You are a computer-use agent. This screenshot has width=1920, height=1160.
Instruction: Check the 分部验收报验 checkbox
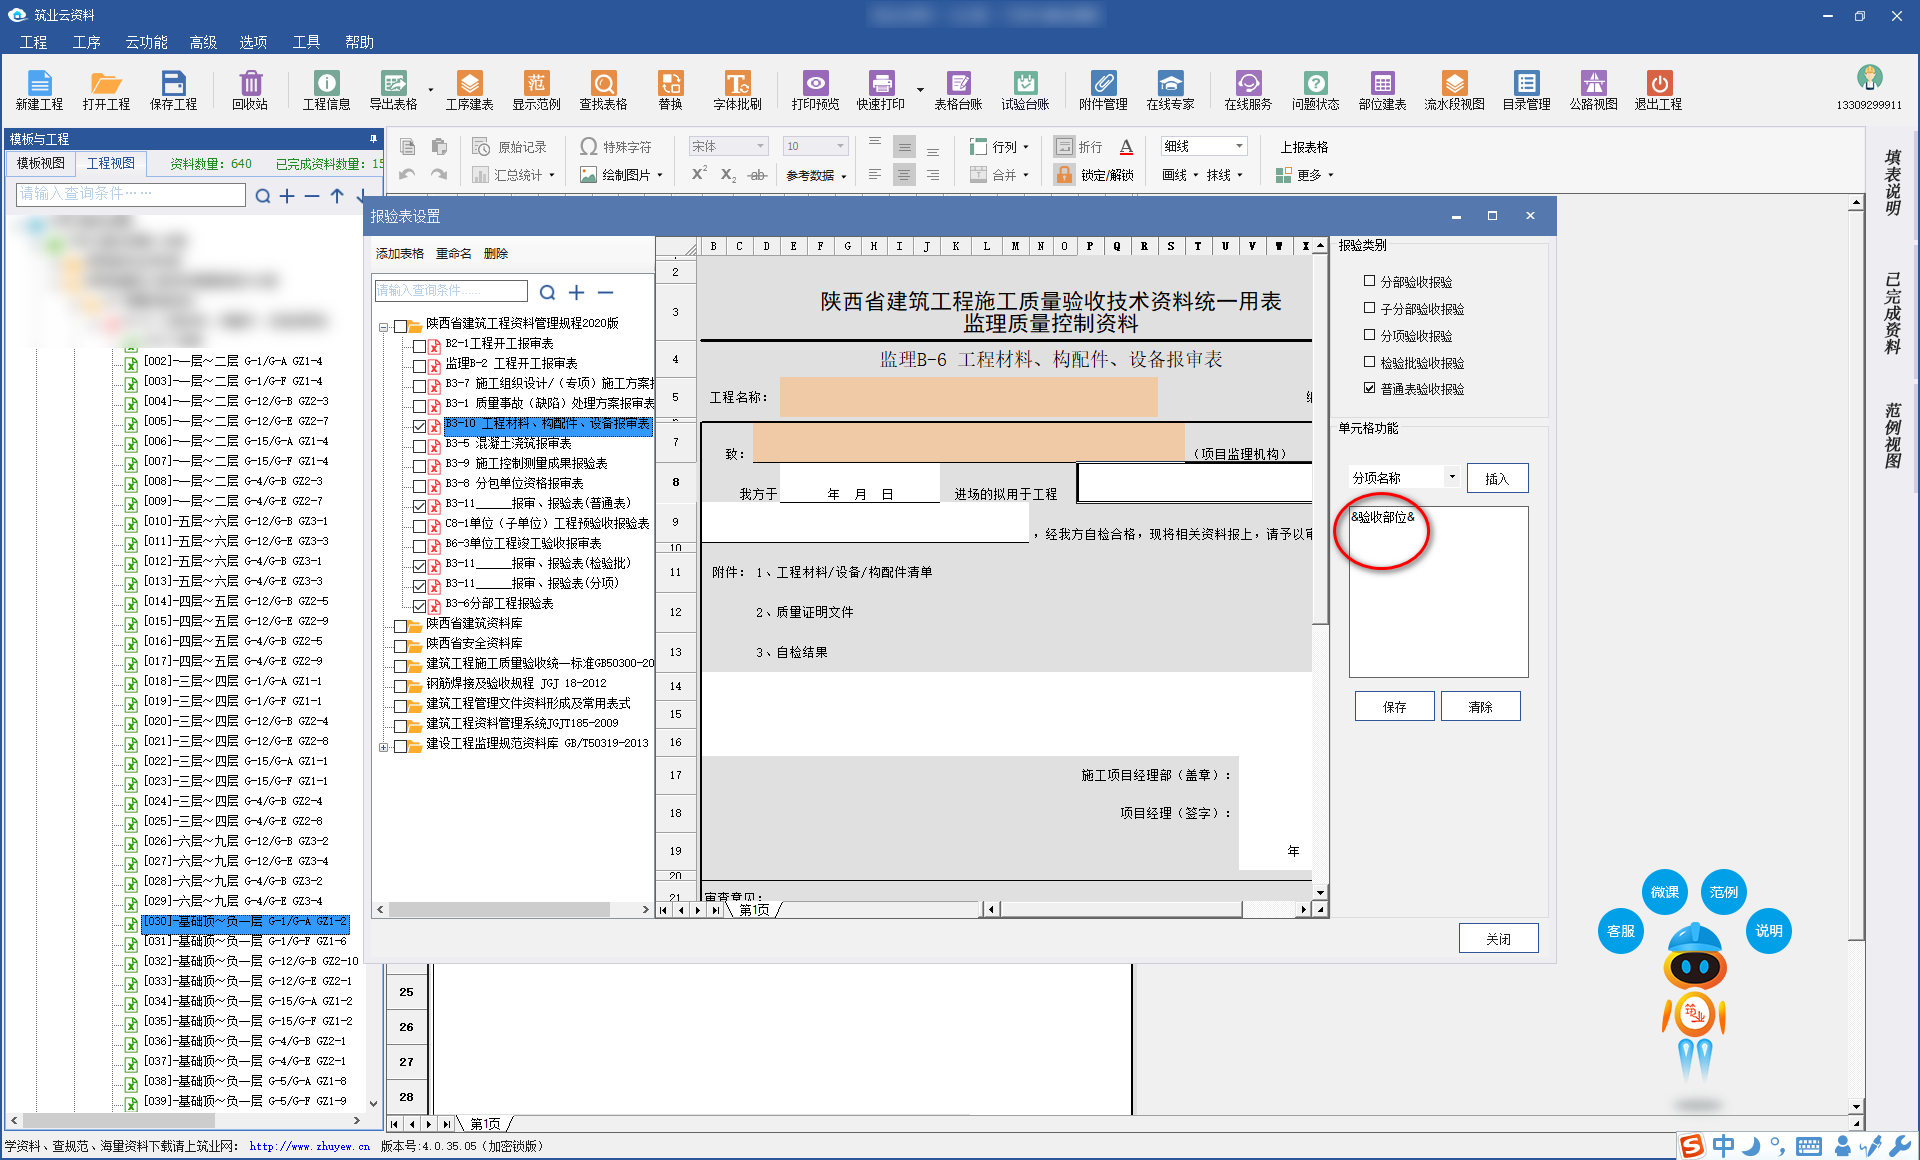(x=1370, y=281)
